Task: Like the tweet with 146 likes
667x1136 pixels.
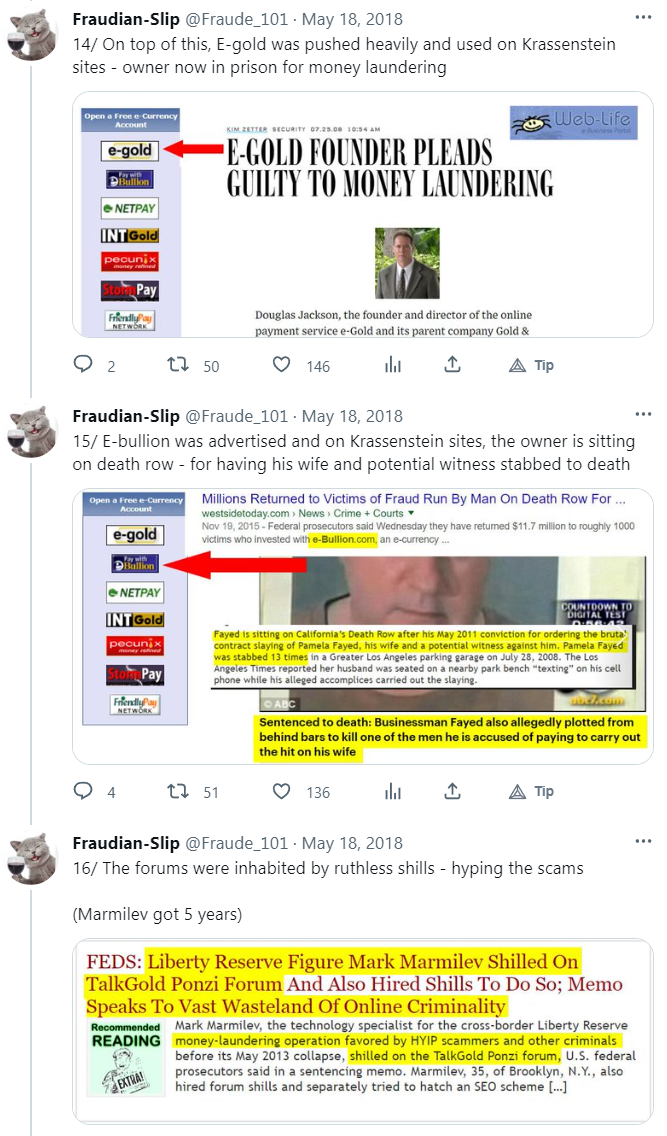Action: [x=283, y=365]
